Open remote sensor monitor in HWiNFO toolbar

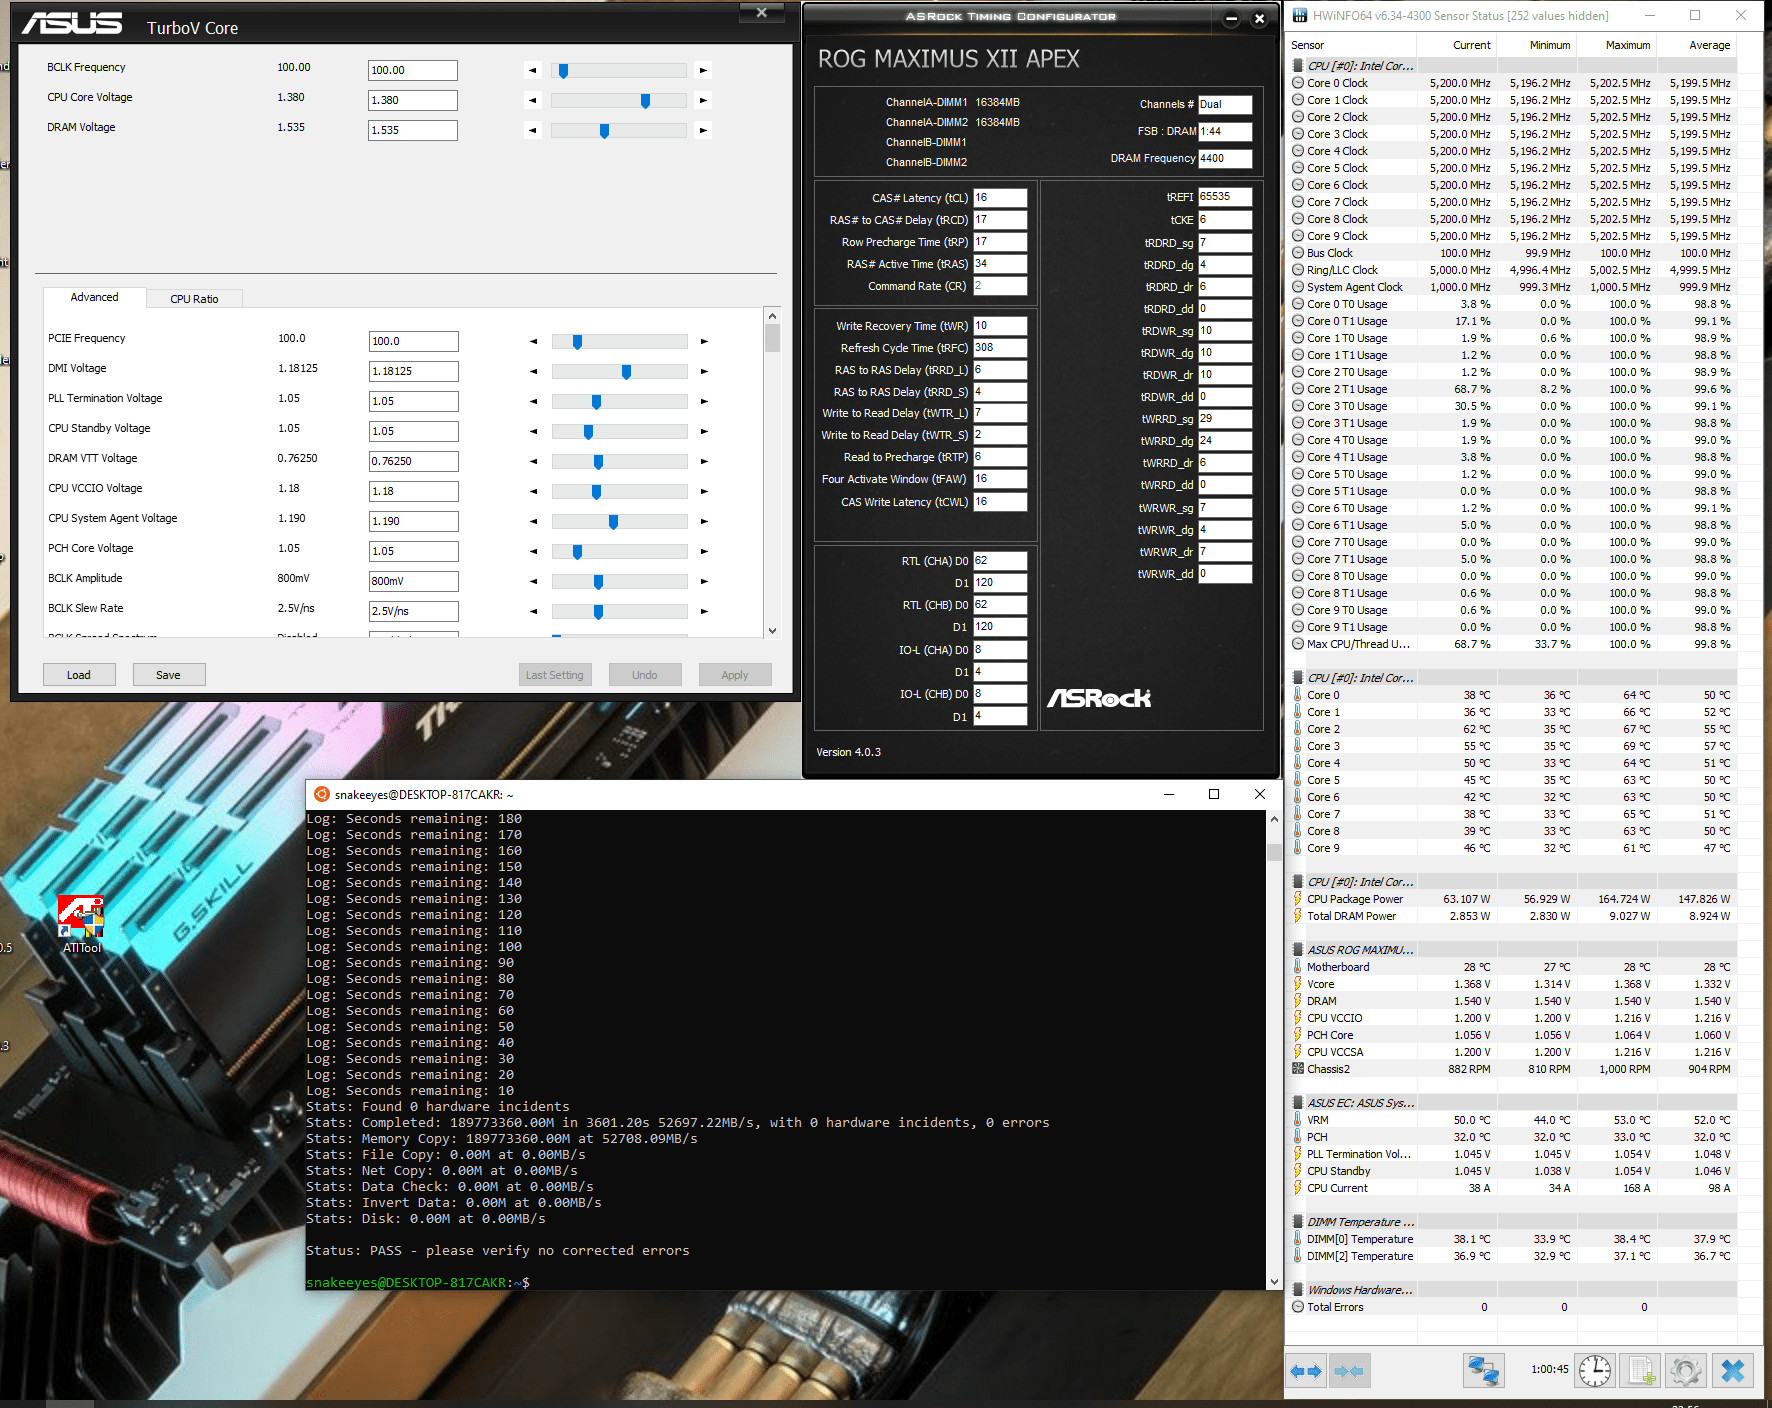coord(1484,1370)
